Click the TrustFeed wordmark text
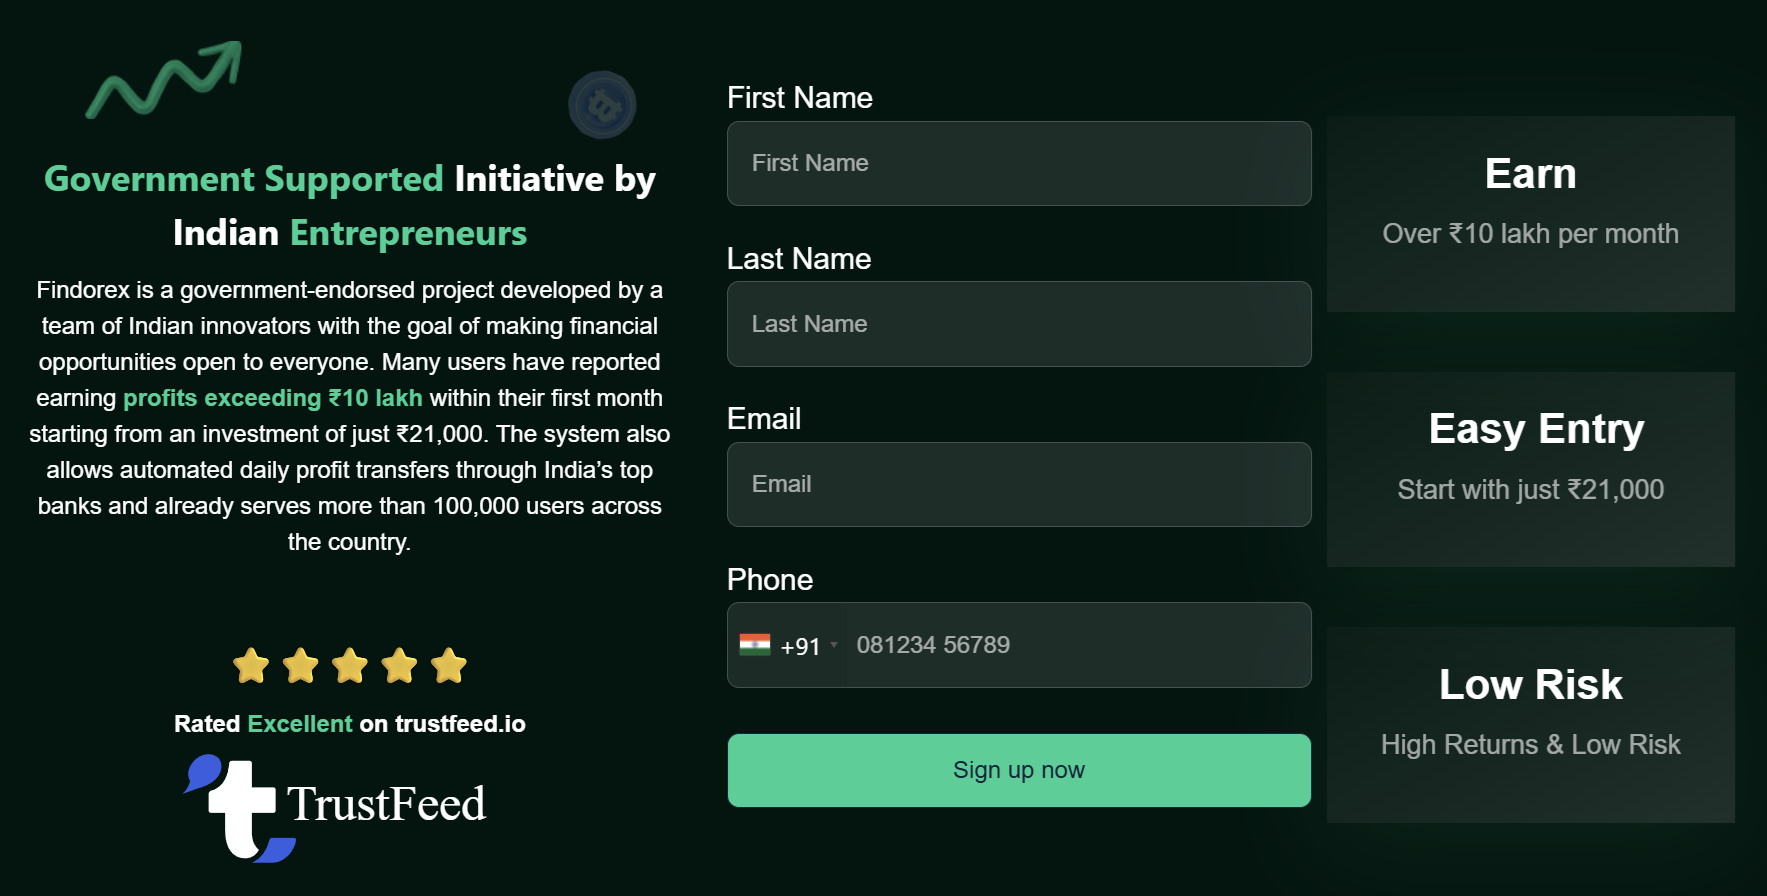The height and width of the screenshot is (896, 1767). click(386, 804)
